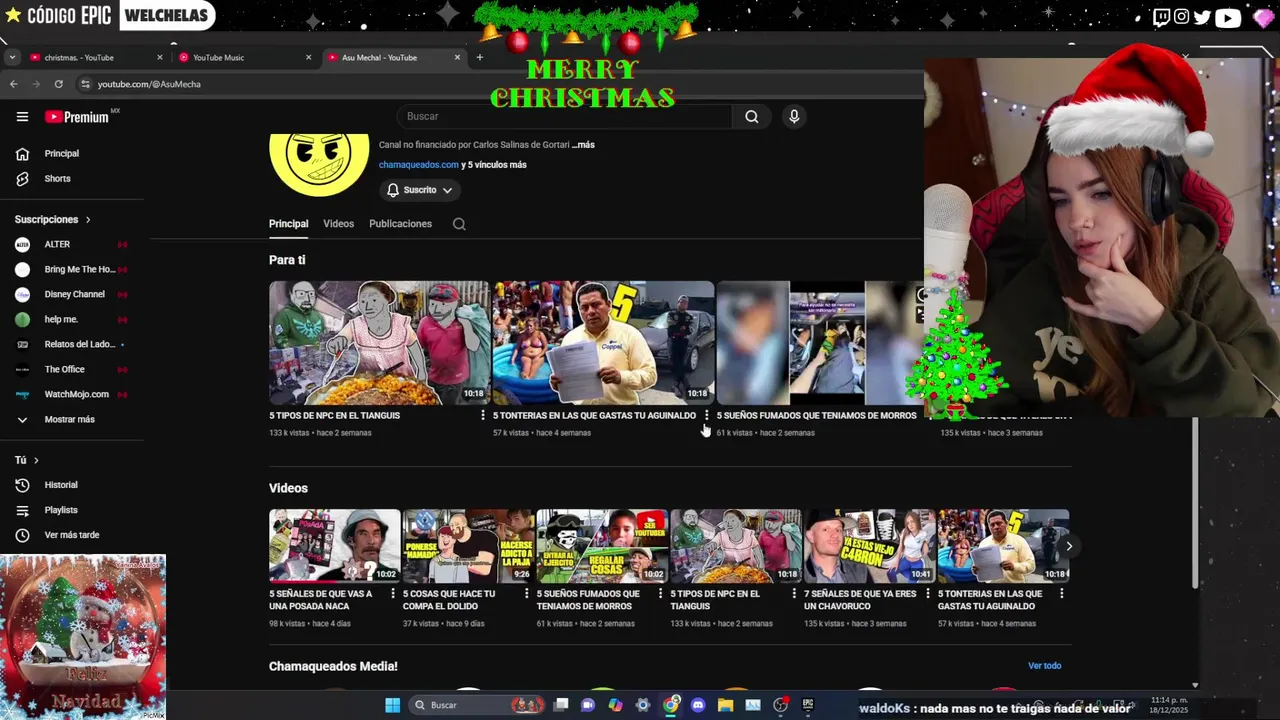Image resolution: width=1280 pixels, height=720 pixels.
Task: Open options menu for COMPA EL DOLIDO video
Action: pos(527,594)
